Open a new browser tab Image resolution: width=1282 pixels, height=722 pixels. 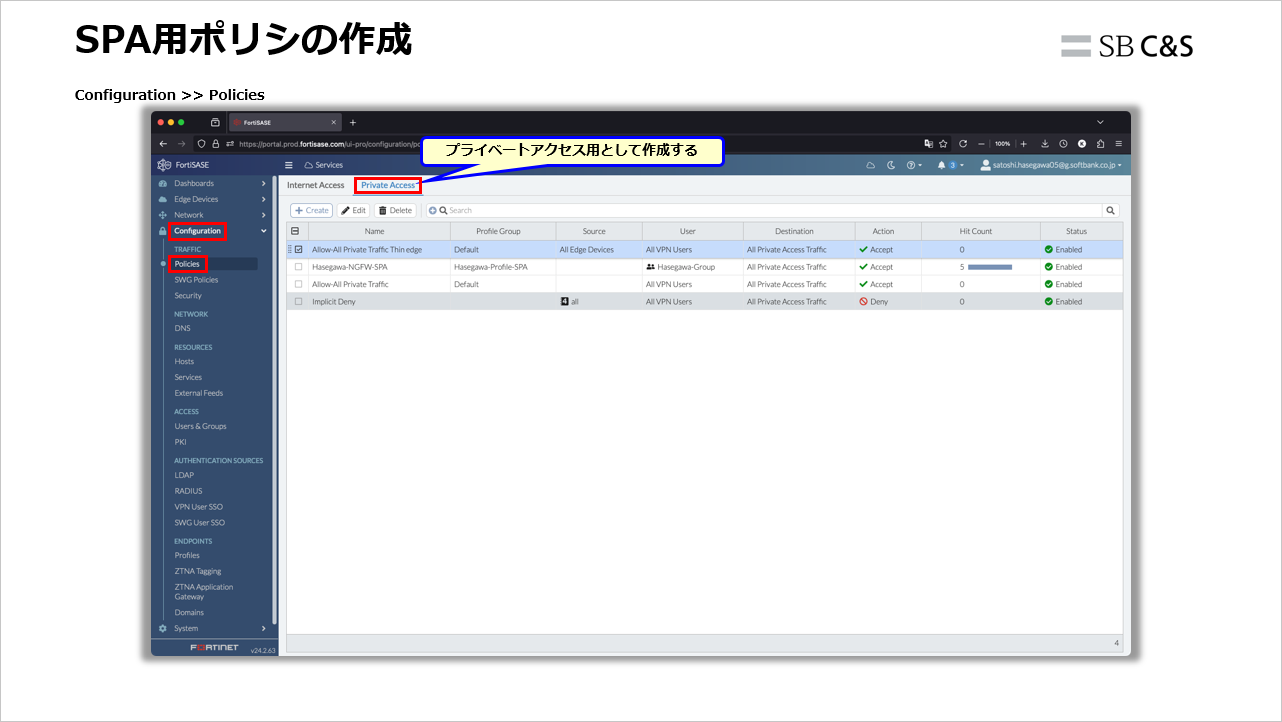pos(352,122)
